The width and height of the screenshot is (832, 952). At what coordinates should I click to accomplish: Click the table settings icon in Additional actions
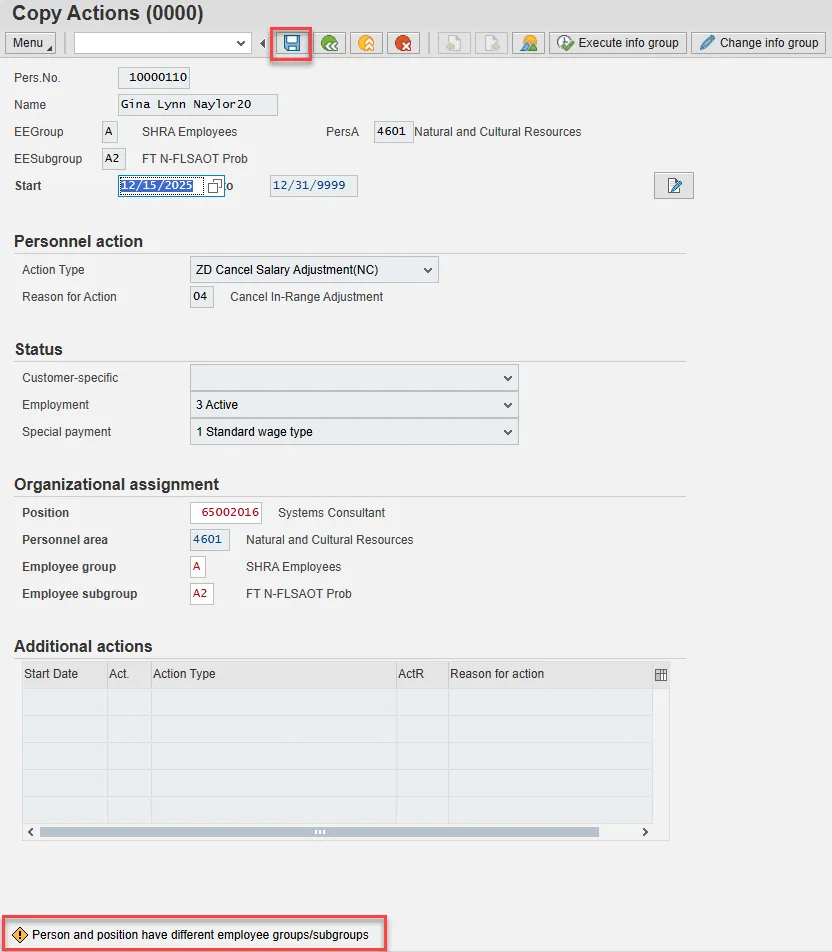tap(660, 675)
